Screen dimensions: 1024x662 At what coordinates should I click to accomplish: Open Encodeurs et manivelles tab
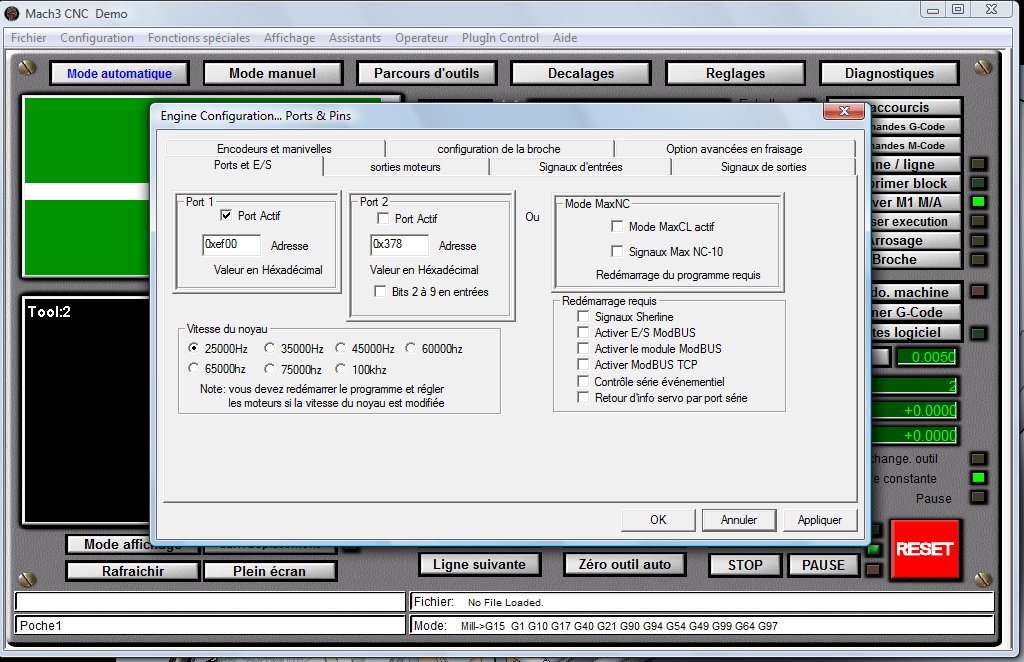coord(274,149)
